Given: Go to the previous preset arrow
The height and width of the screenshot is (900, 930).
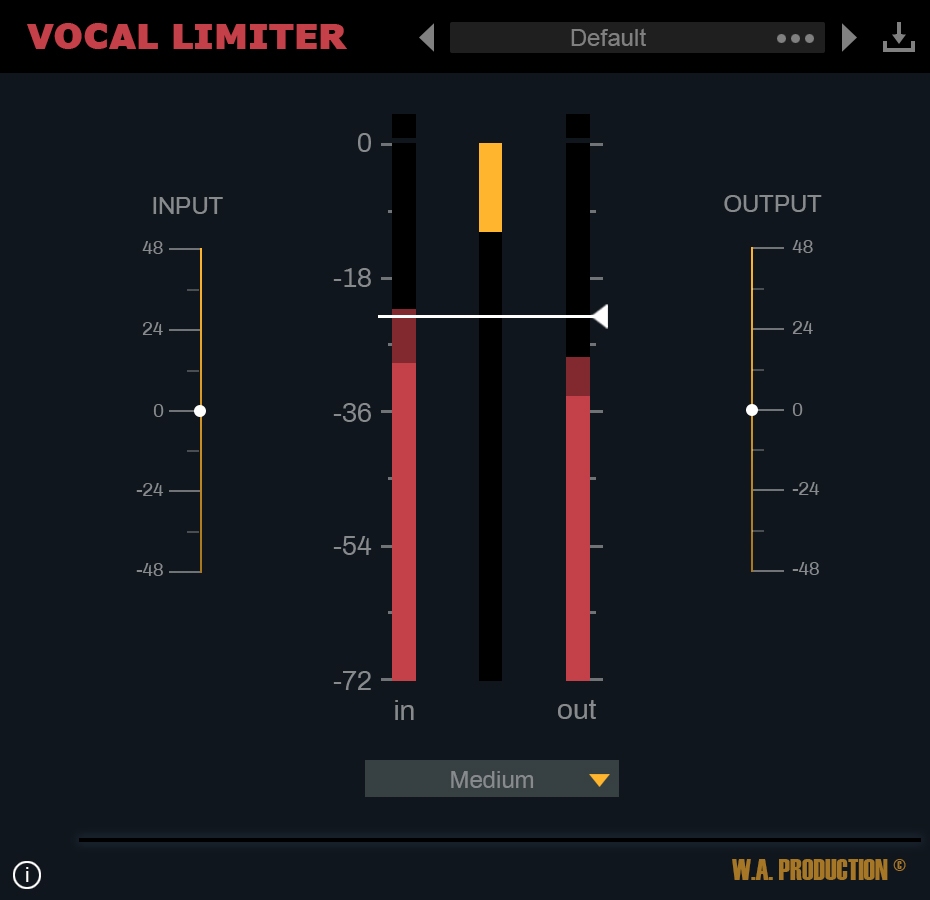Looking at the screenshot, I should [x=427, y=37].
